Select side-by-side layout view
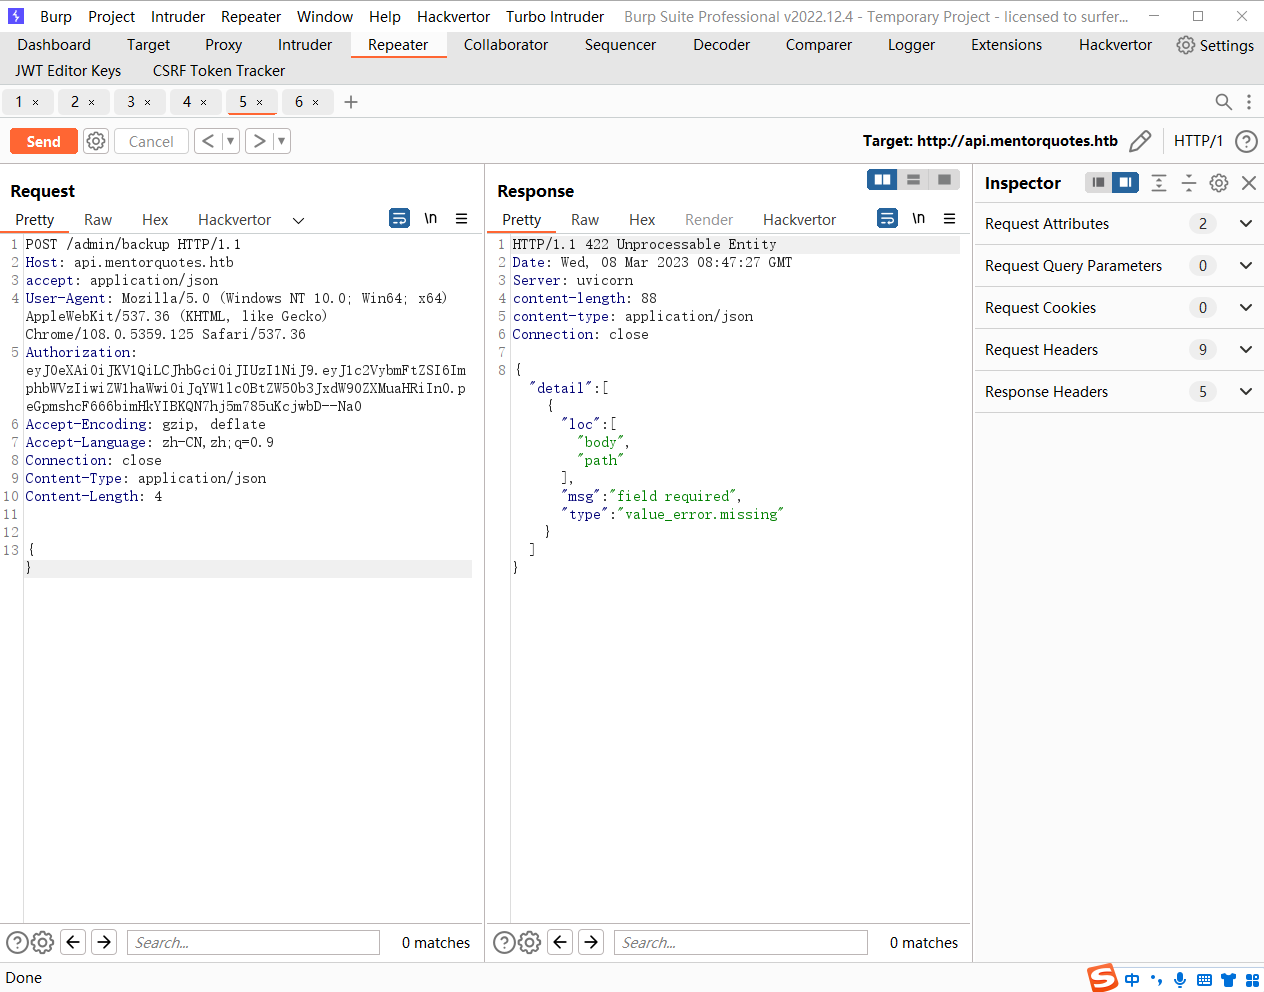This screenshot has height=992, width=1264. (882, 180)
